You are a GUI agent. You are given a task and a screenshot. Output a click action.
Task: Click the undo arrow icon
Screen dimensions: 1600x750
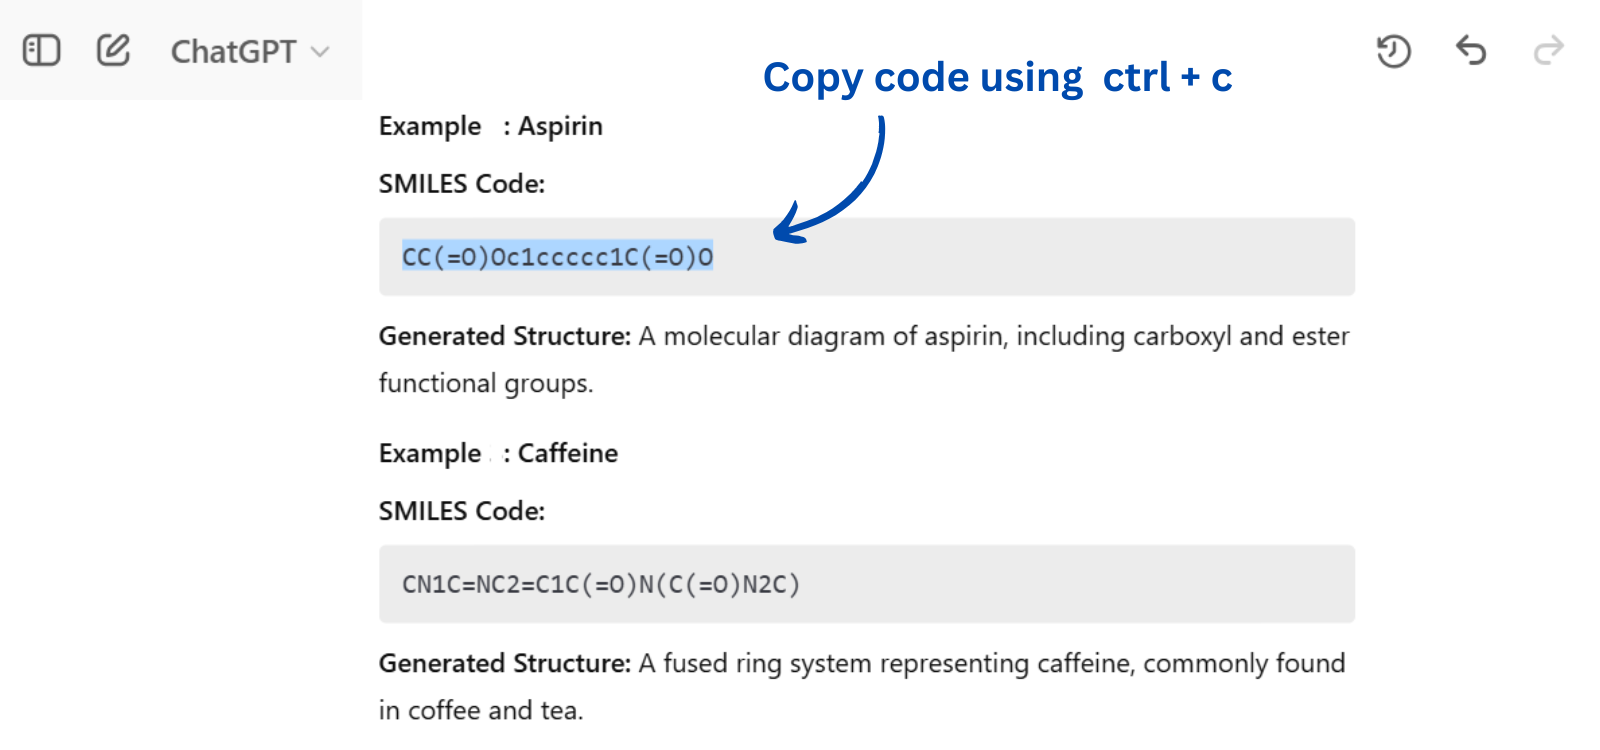1471,50
